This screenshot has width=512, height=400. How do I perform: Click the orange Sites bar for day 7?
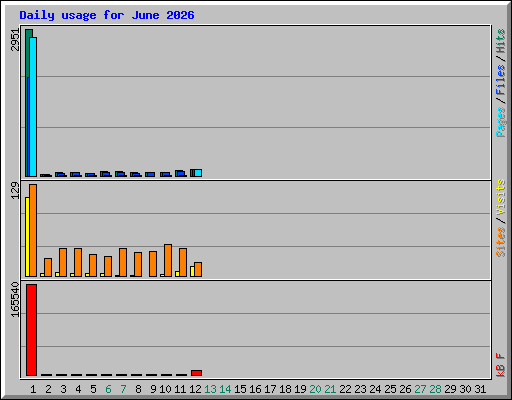pos(123,262)
